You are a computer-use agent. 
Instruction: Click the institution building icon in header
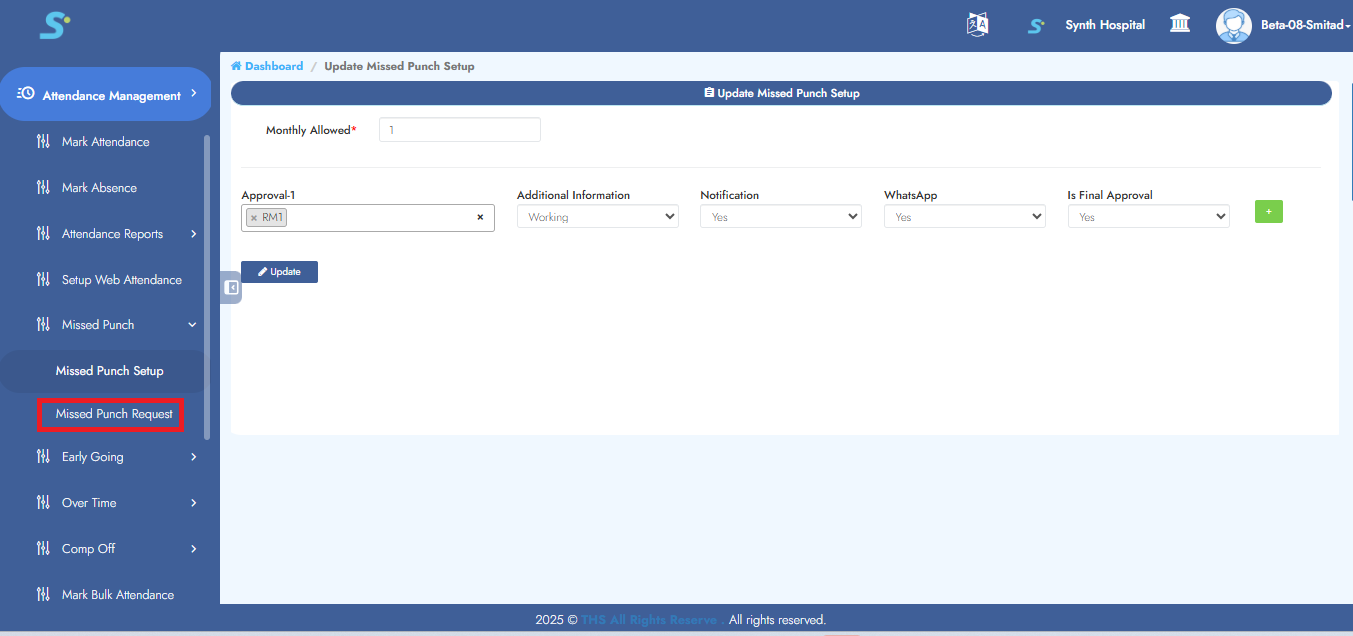(1180, 24)
